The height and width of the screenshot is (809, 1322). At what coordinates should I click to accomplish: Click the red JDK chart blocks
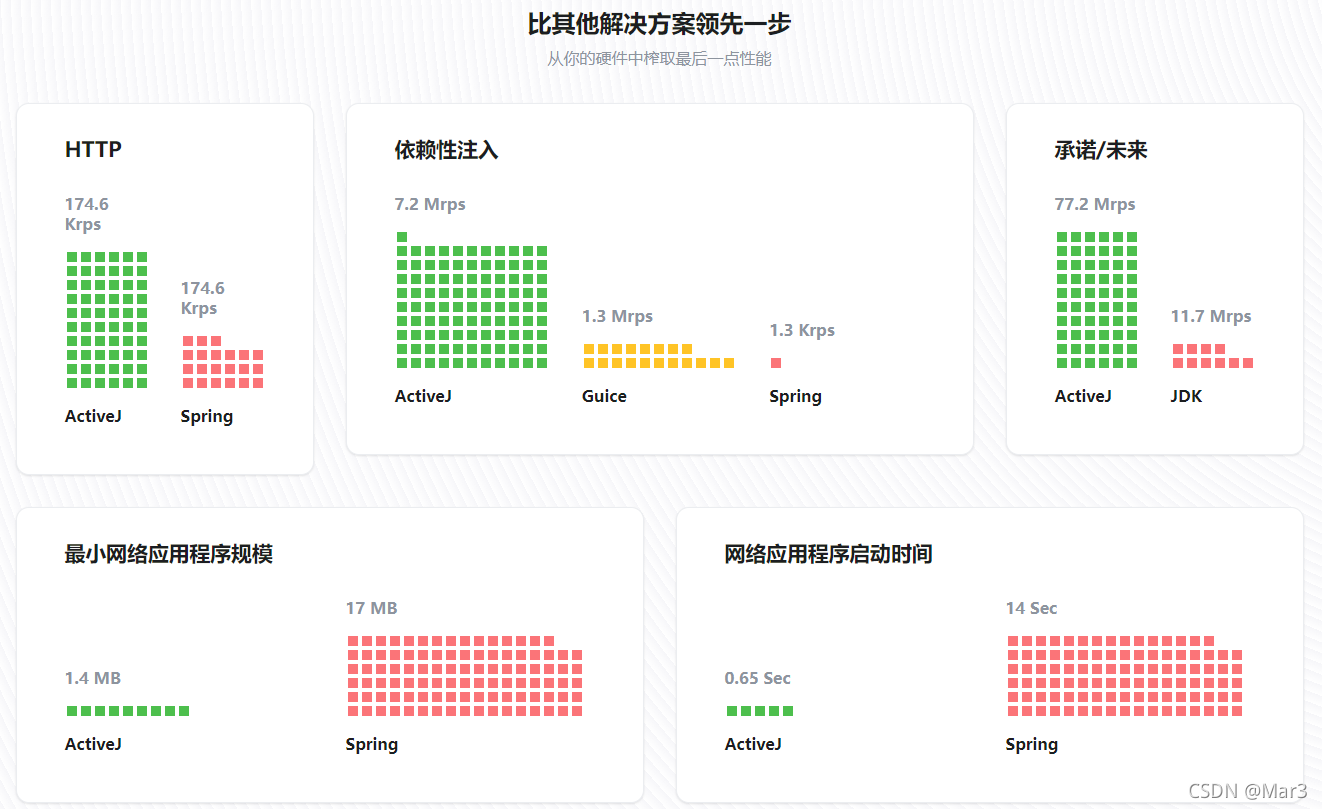1212,355
